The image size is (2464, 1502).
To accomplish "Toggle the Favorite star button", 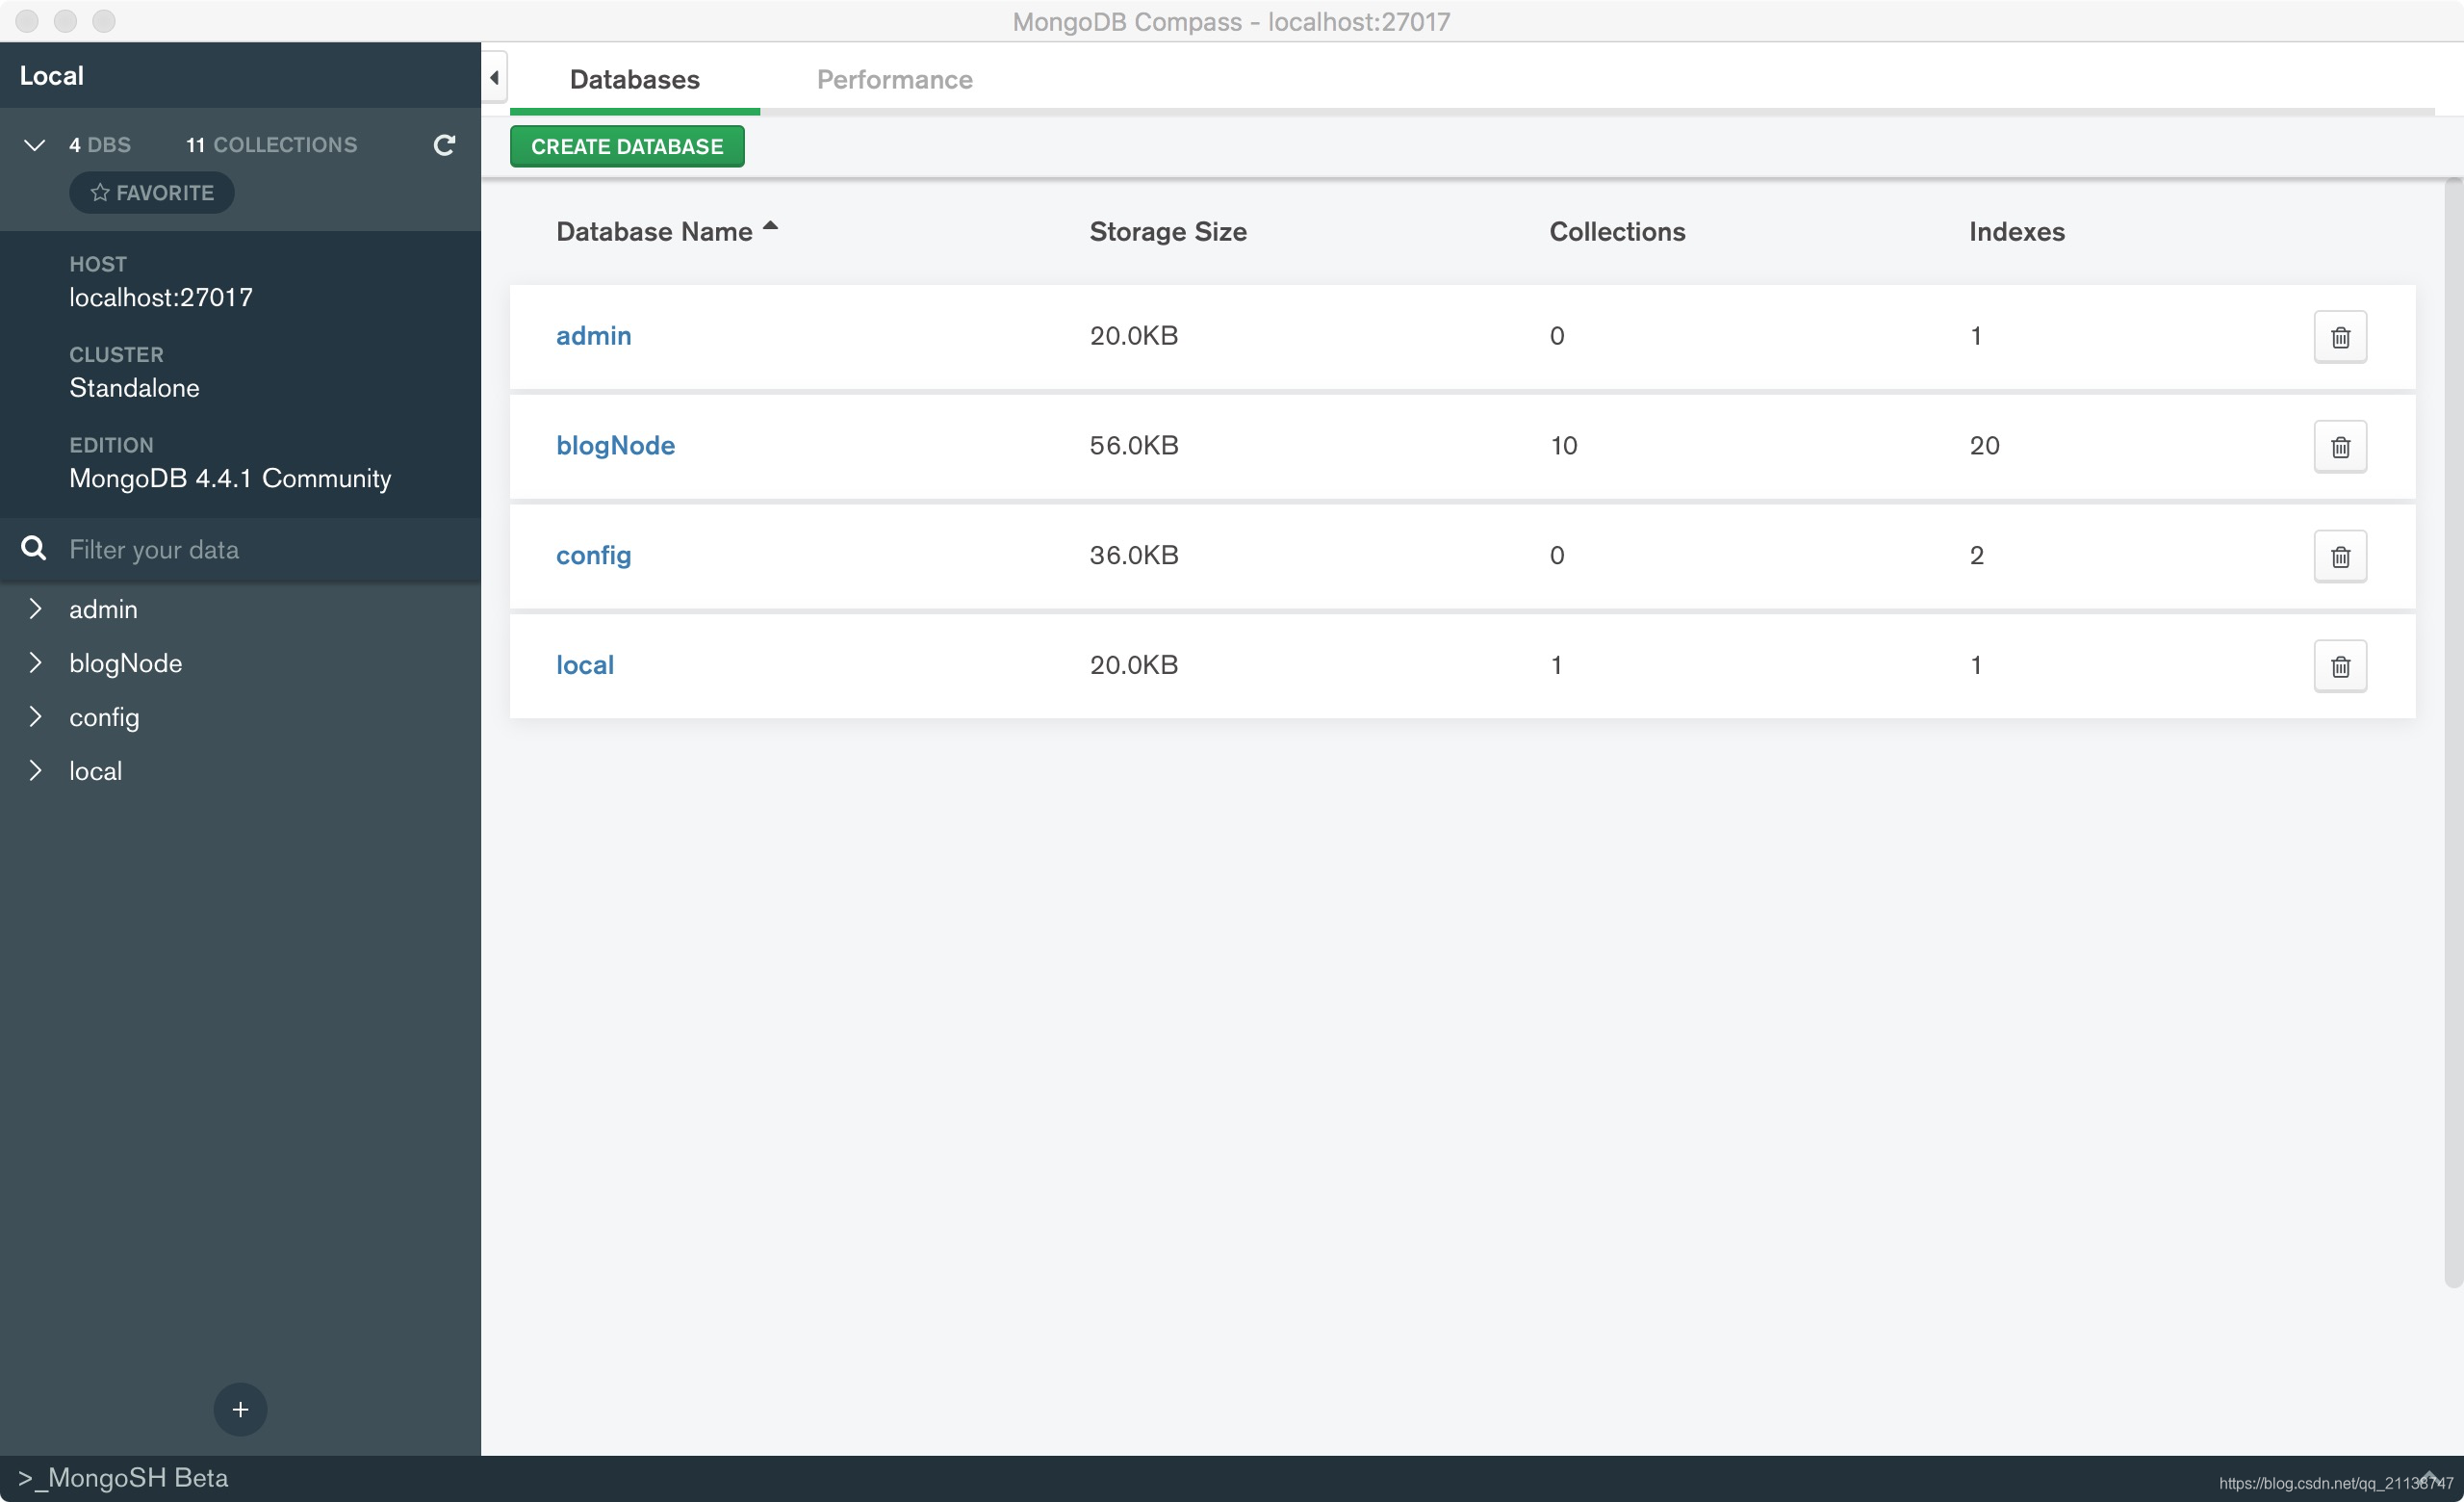I will click(152, 193).
